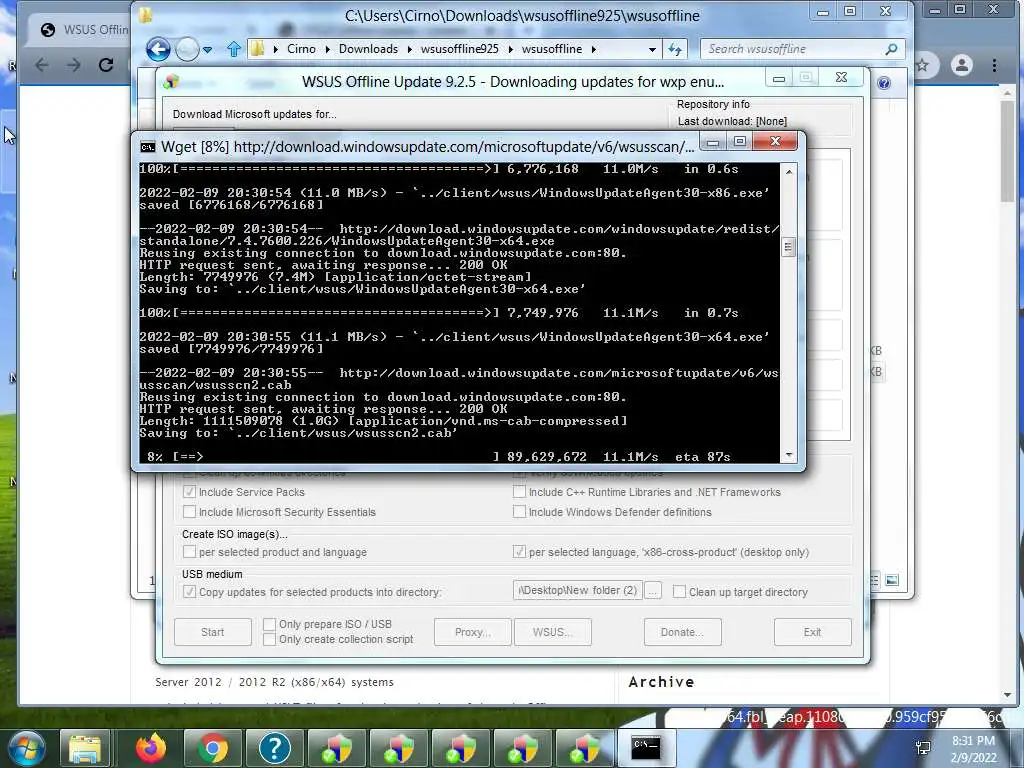
Task: Click the Explorer help question mark icon
Action: pyautogui.click(x=884, y=83)
